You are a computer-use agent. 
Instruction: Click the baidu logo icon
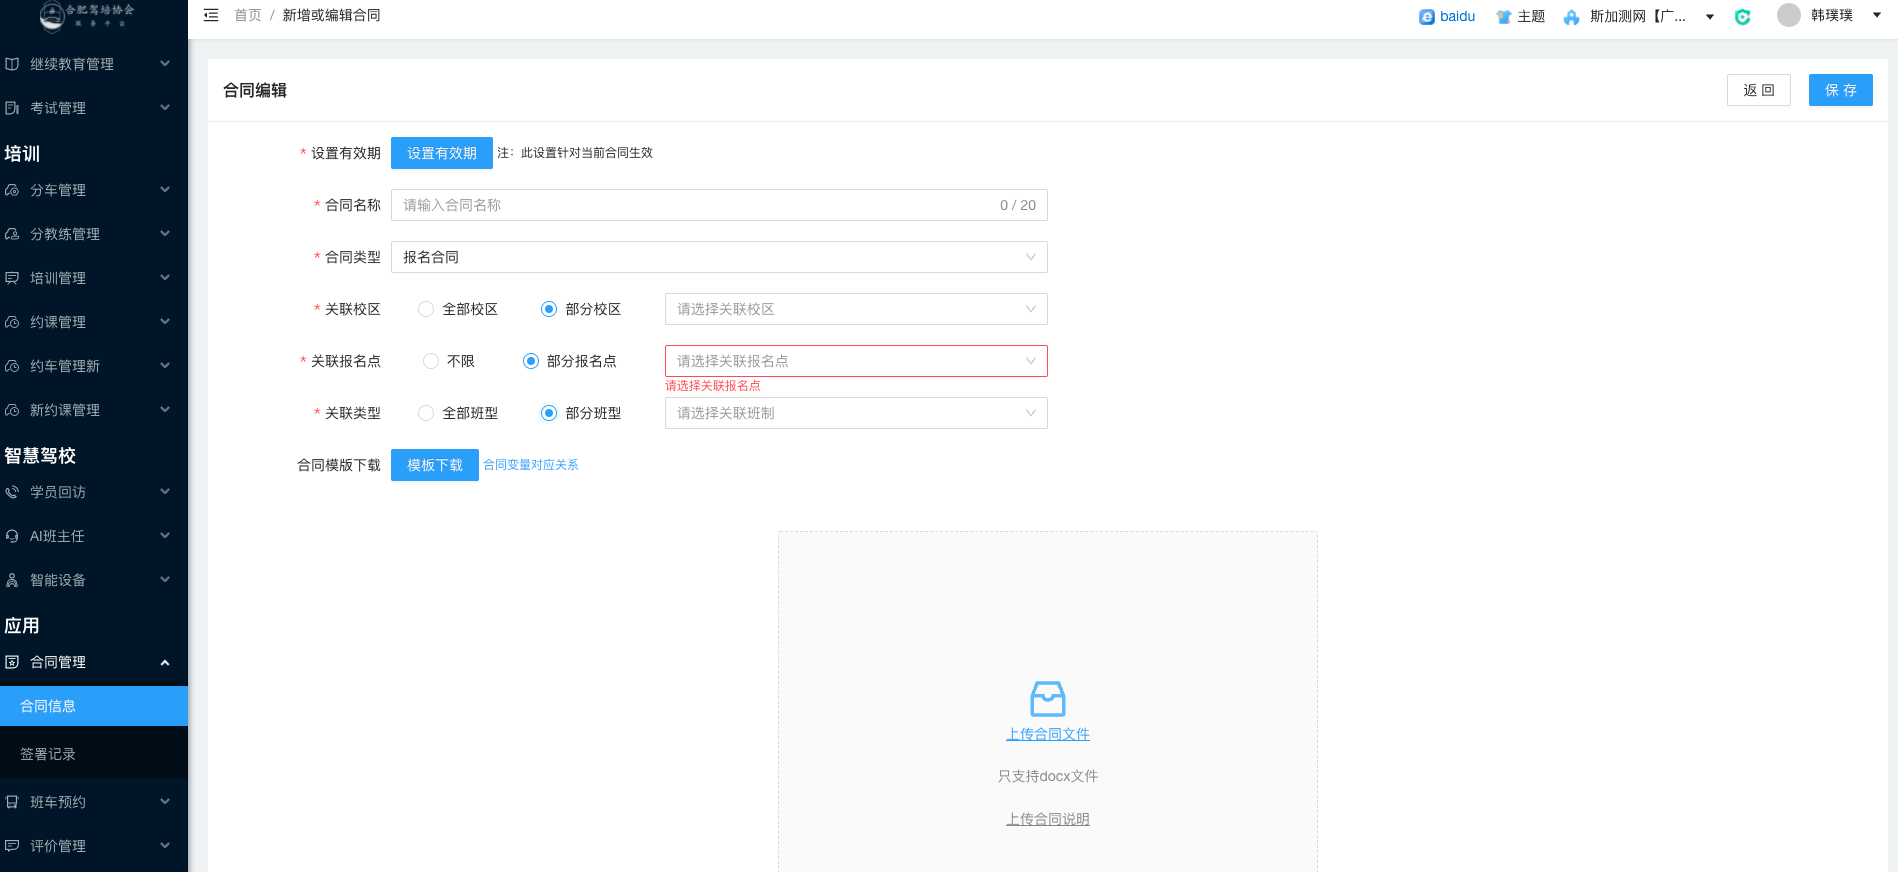(x=1427, y=17)
